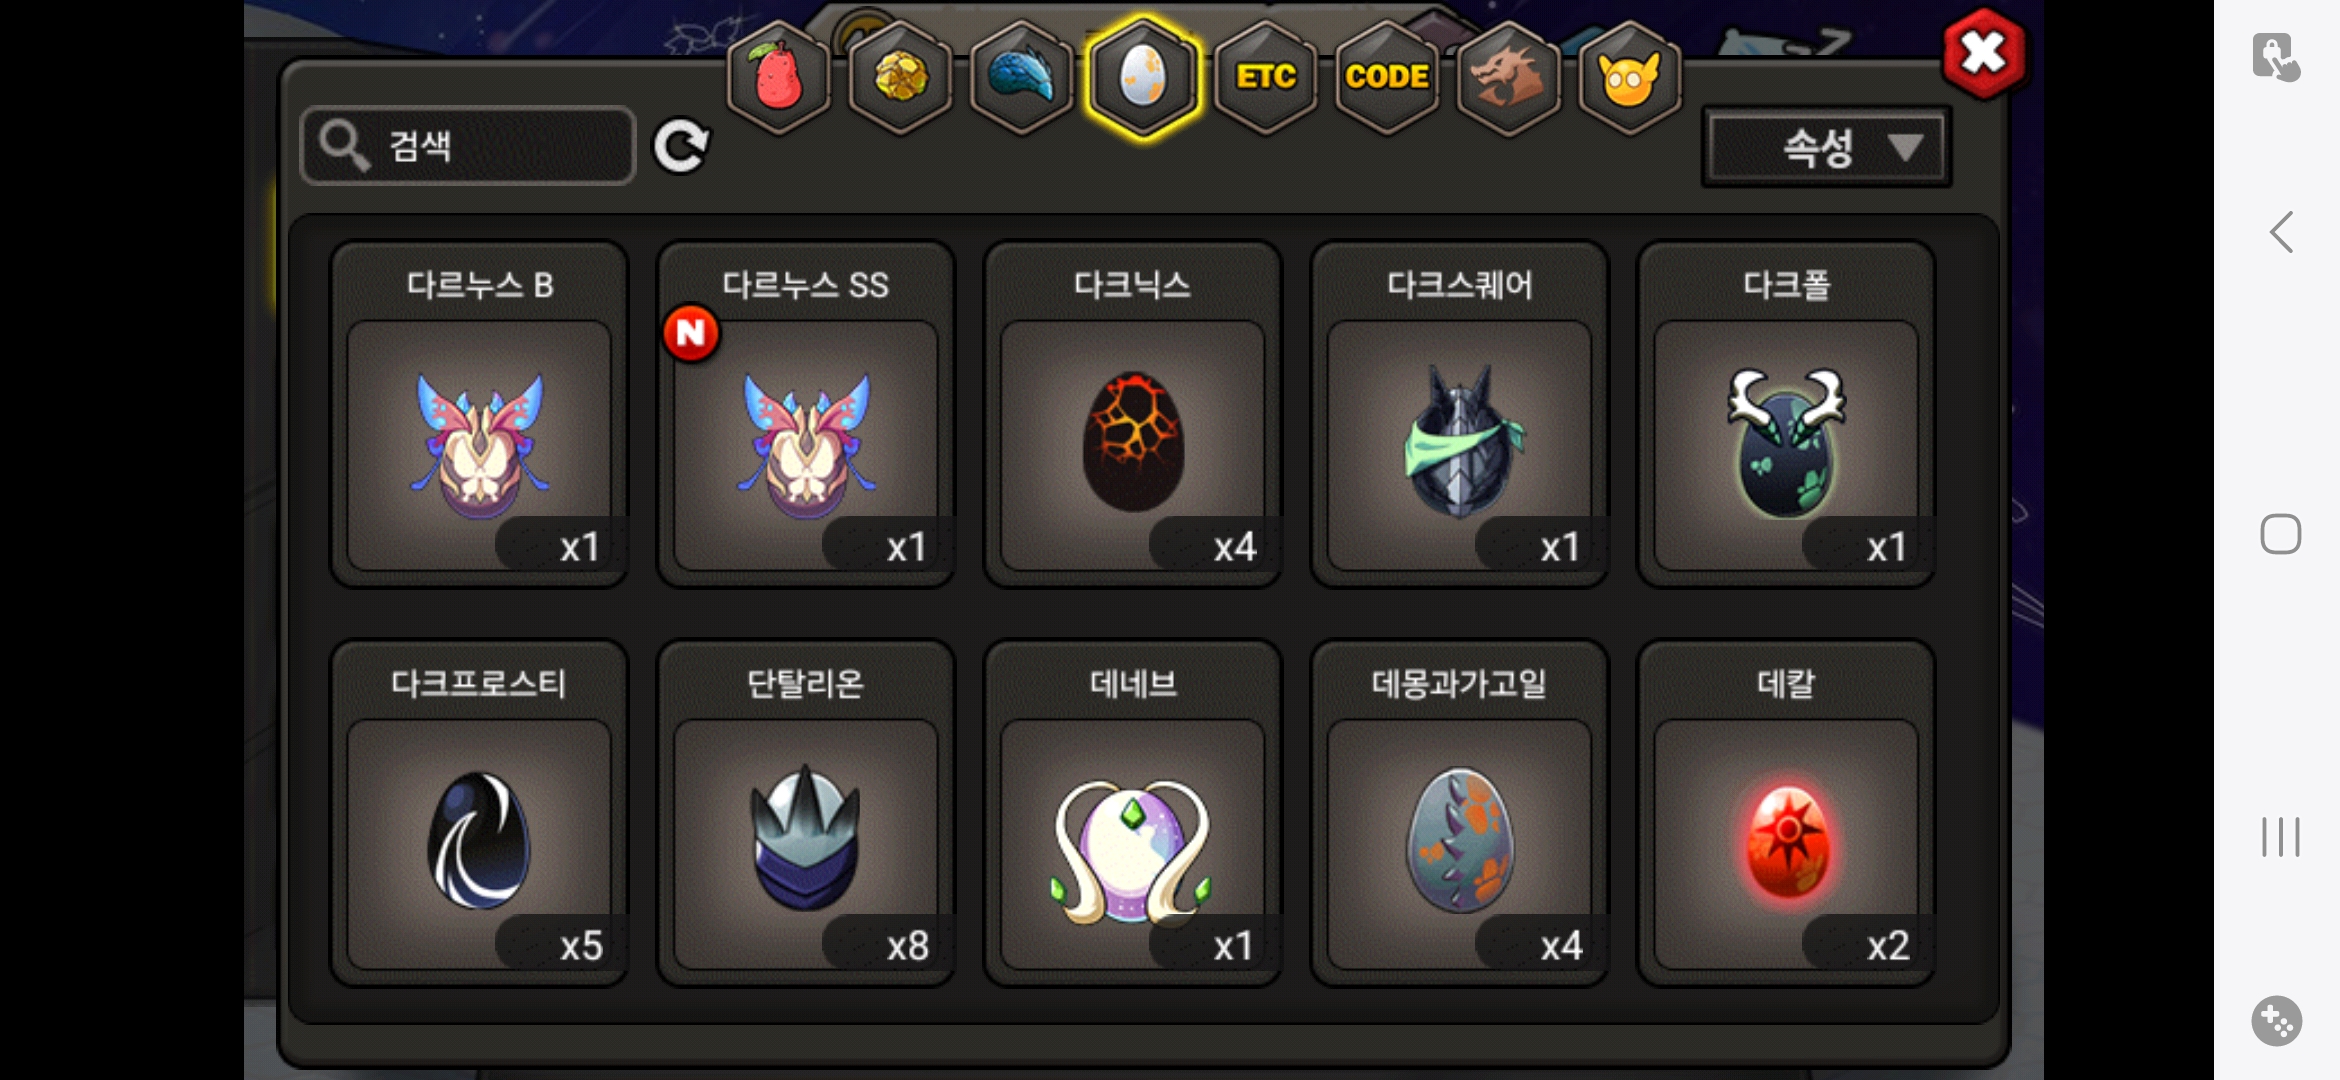Screen dimensions: 2340x1080
Task: Switch to the blue dragon scale tab
Action: tap(1021, 78)
